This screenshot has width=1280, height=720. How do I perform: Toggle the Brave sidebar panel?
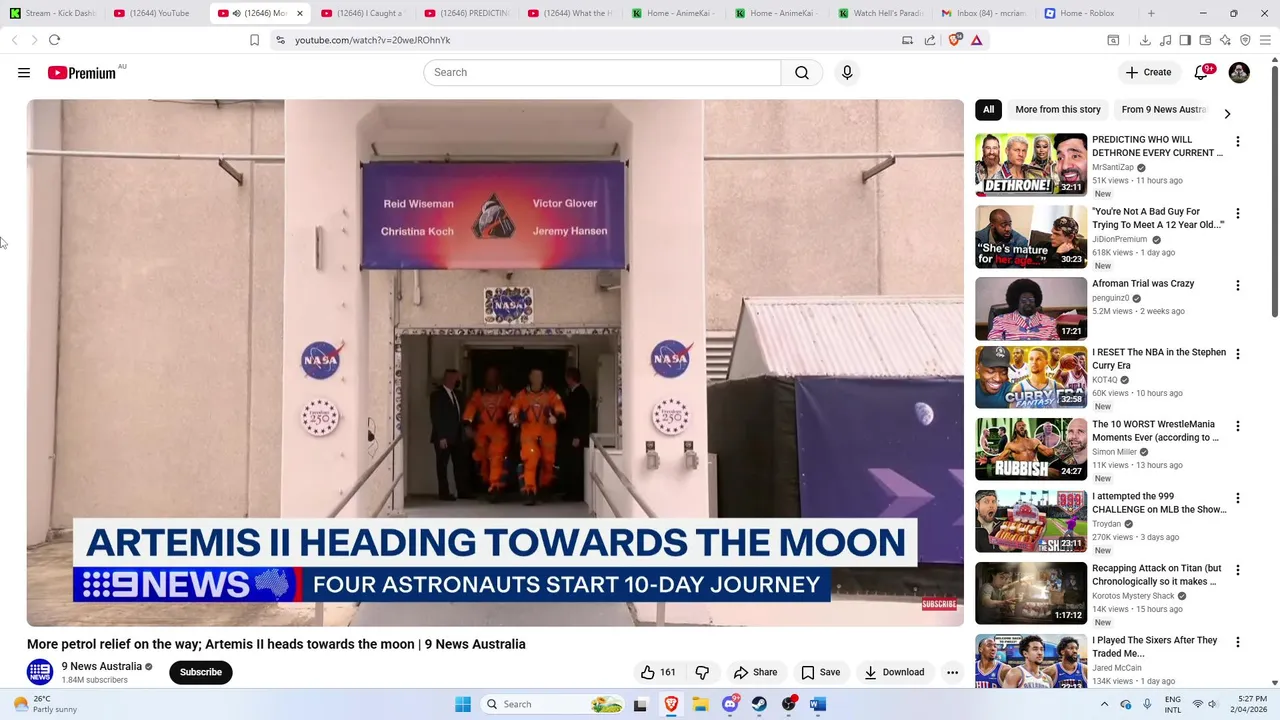[x=1185, y=40]
